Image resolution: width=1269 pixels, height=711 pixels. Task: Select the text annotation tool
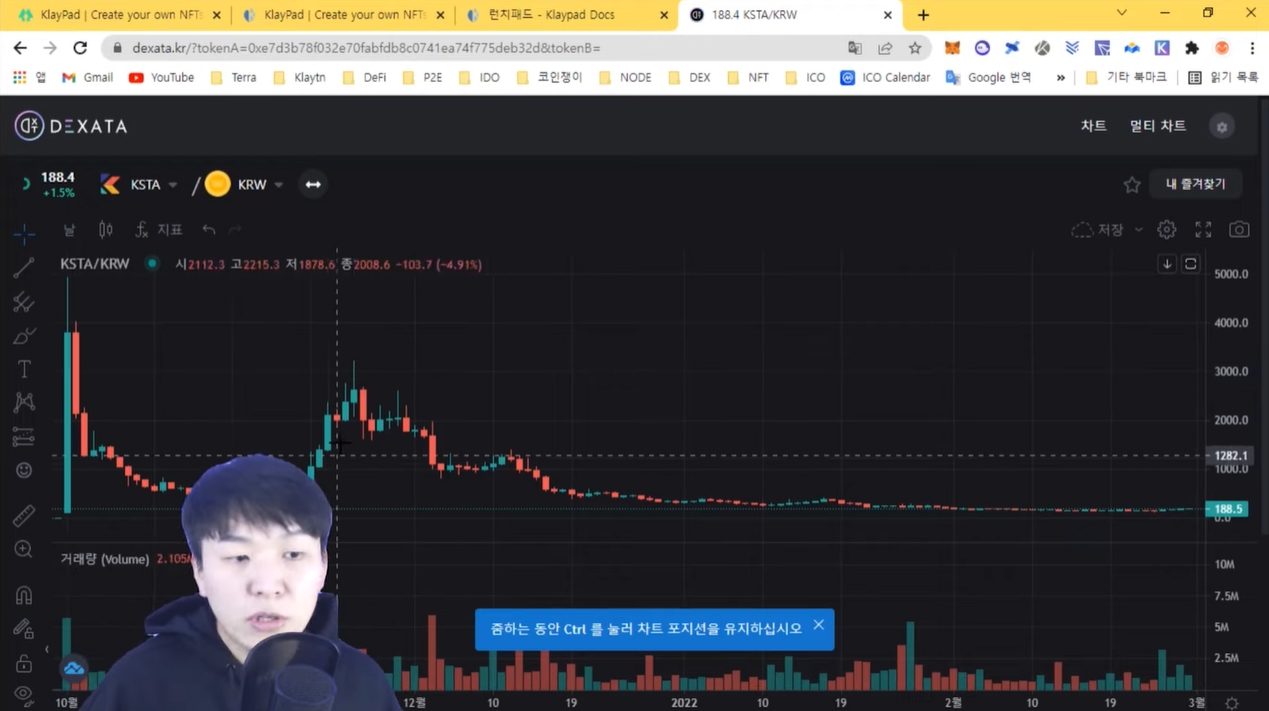(x=24, y=369)
